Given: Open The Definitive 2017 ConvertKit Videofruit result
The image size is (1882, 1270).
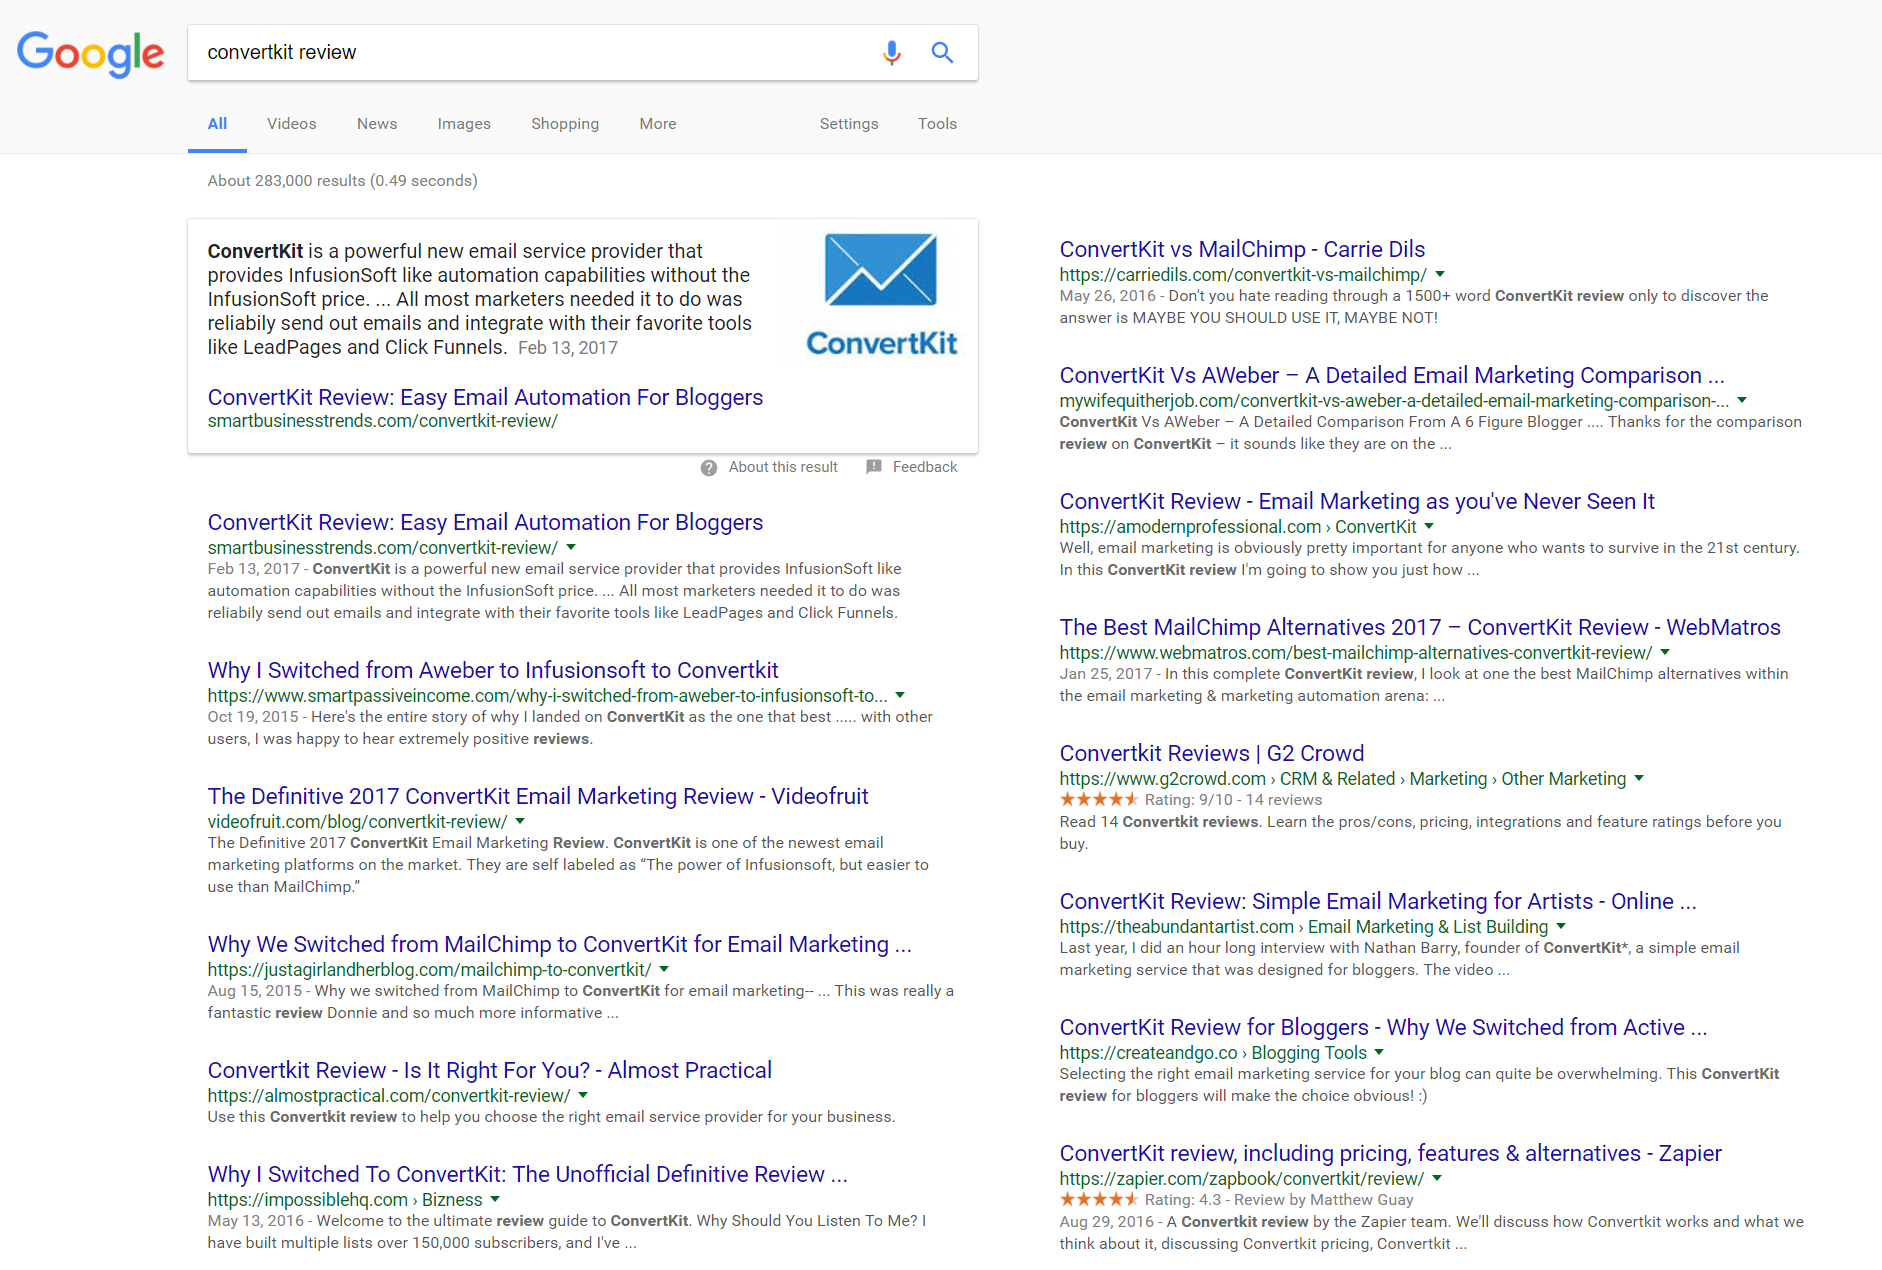Looking at the screenshot, I should pos(538,796).
